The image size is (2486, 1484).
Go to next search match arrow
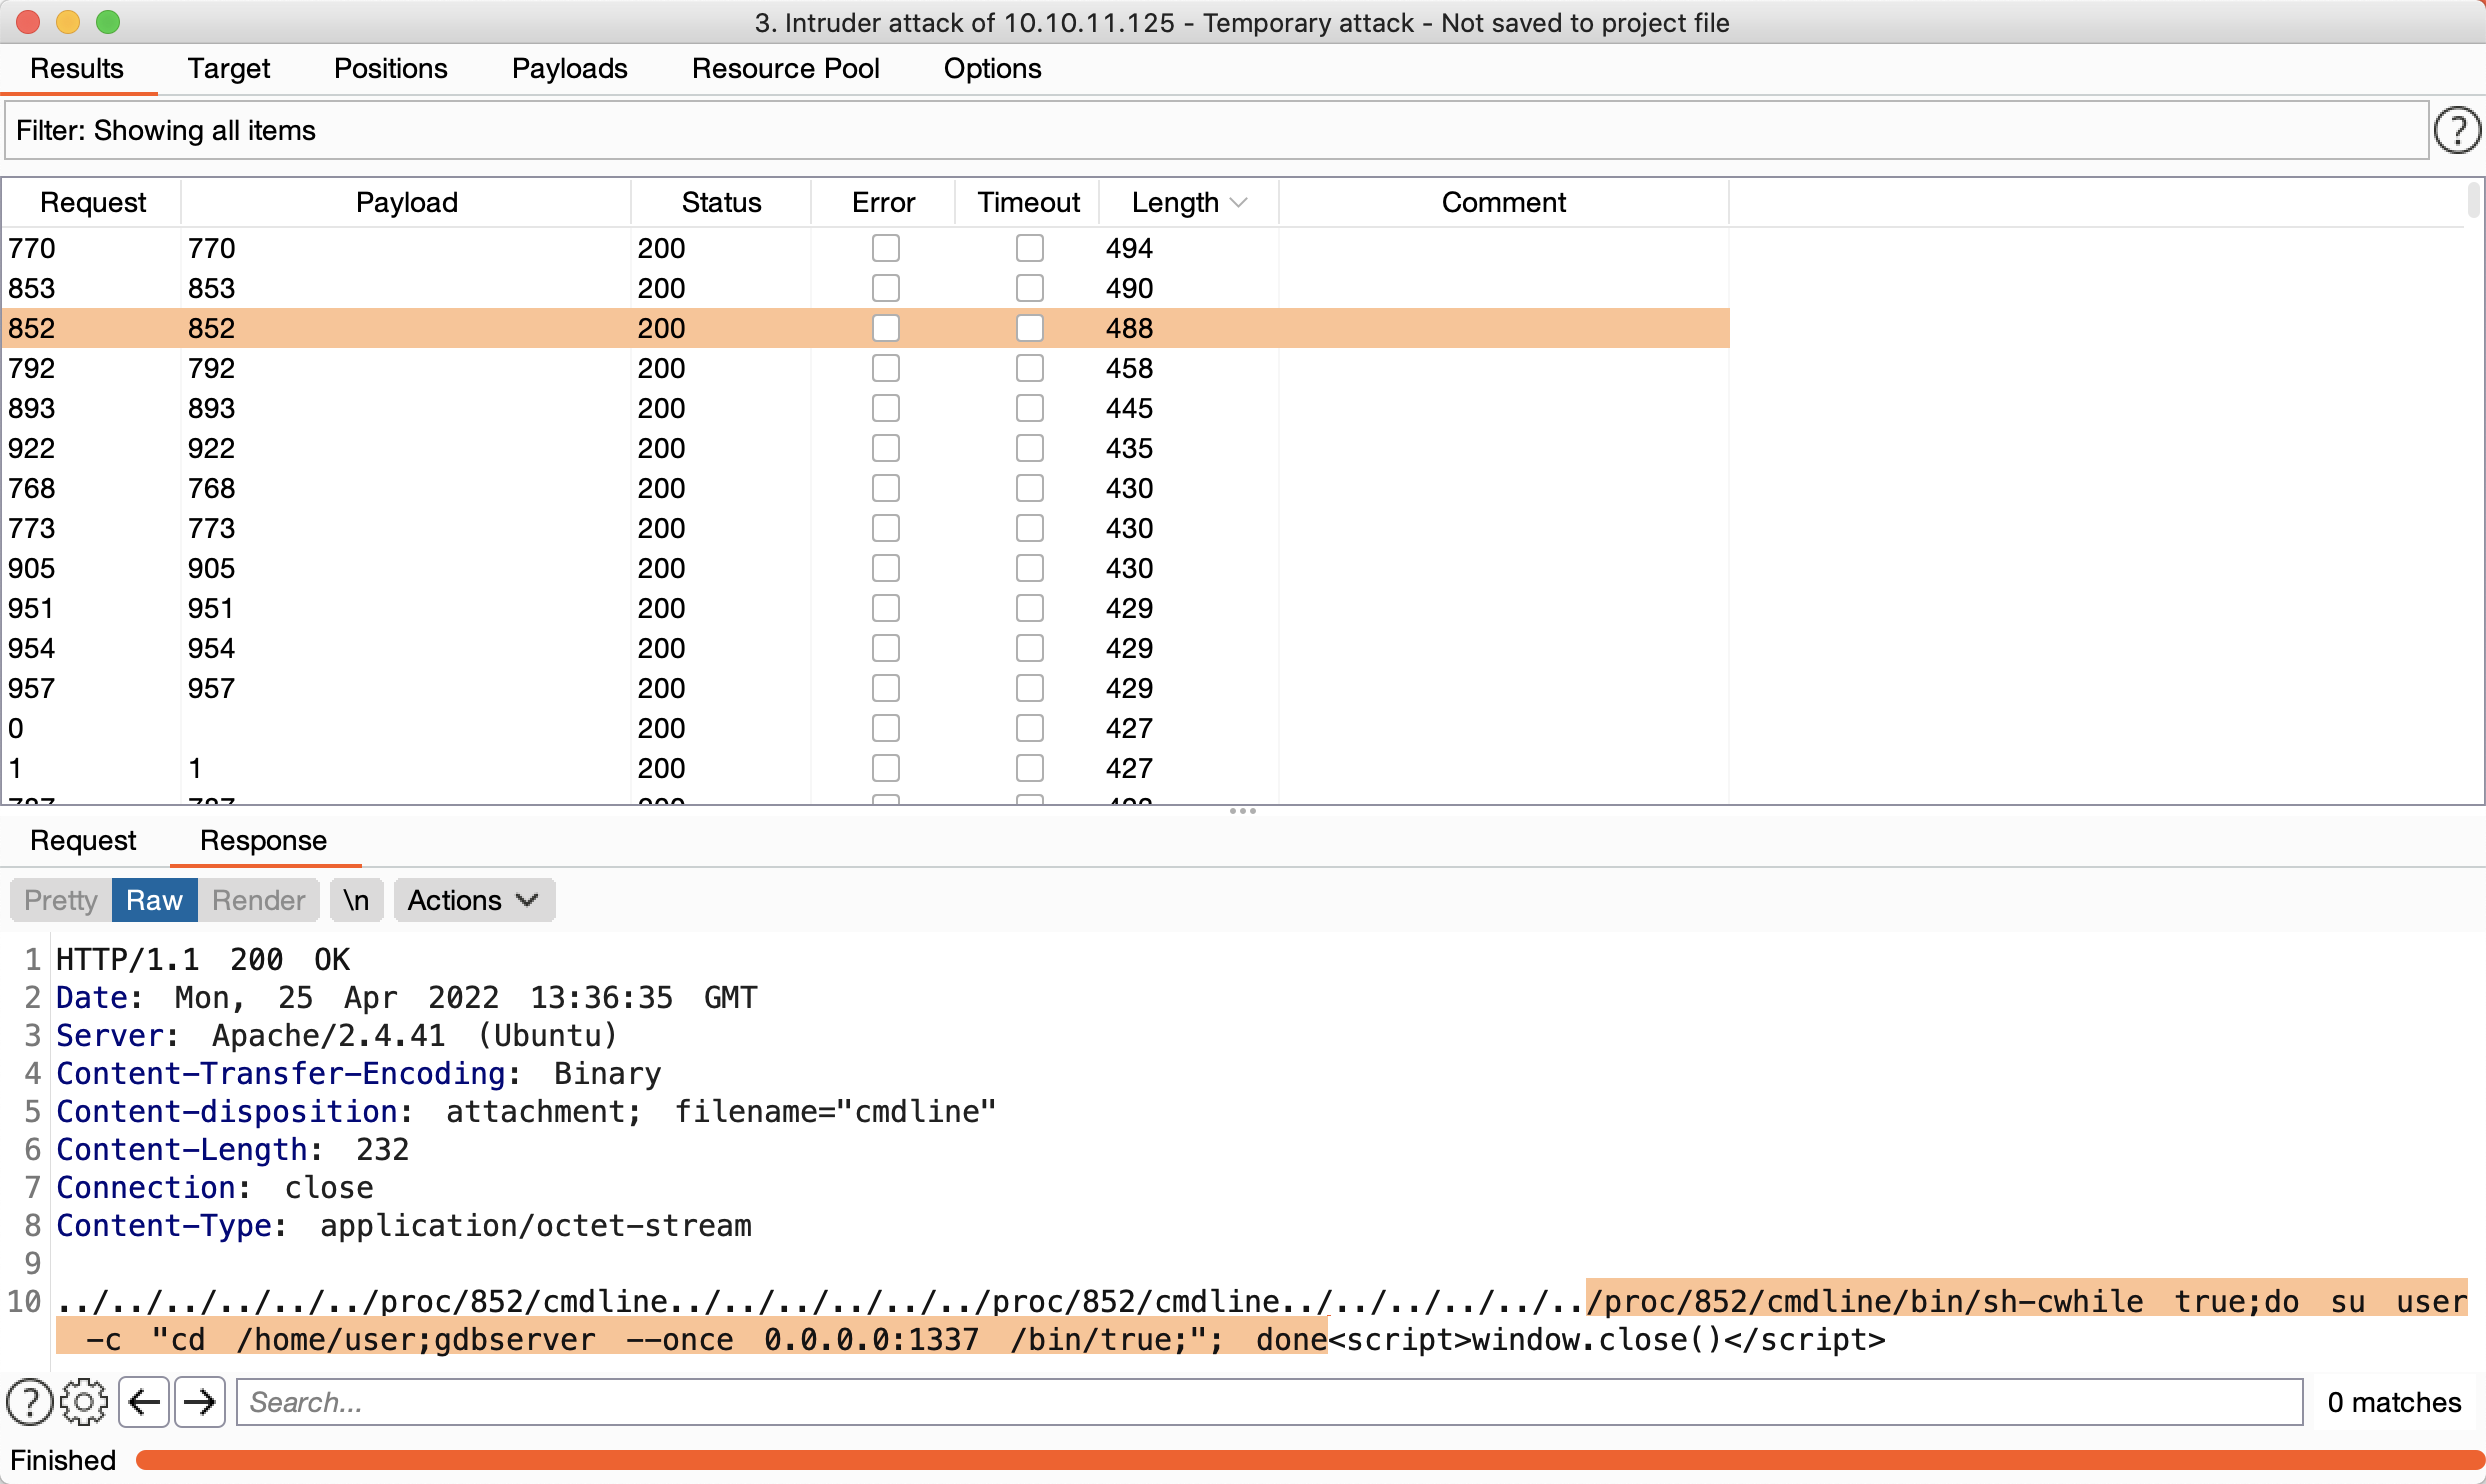point(200,1402)
